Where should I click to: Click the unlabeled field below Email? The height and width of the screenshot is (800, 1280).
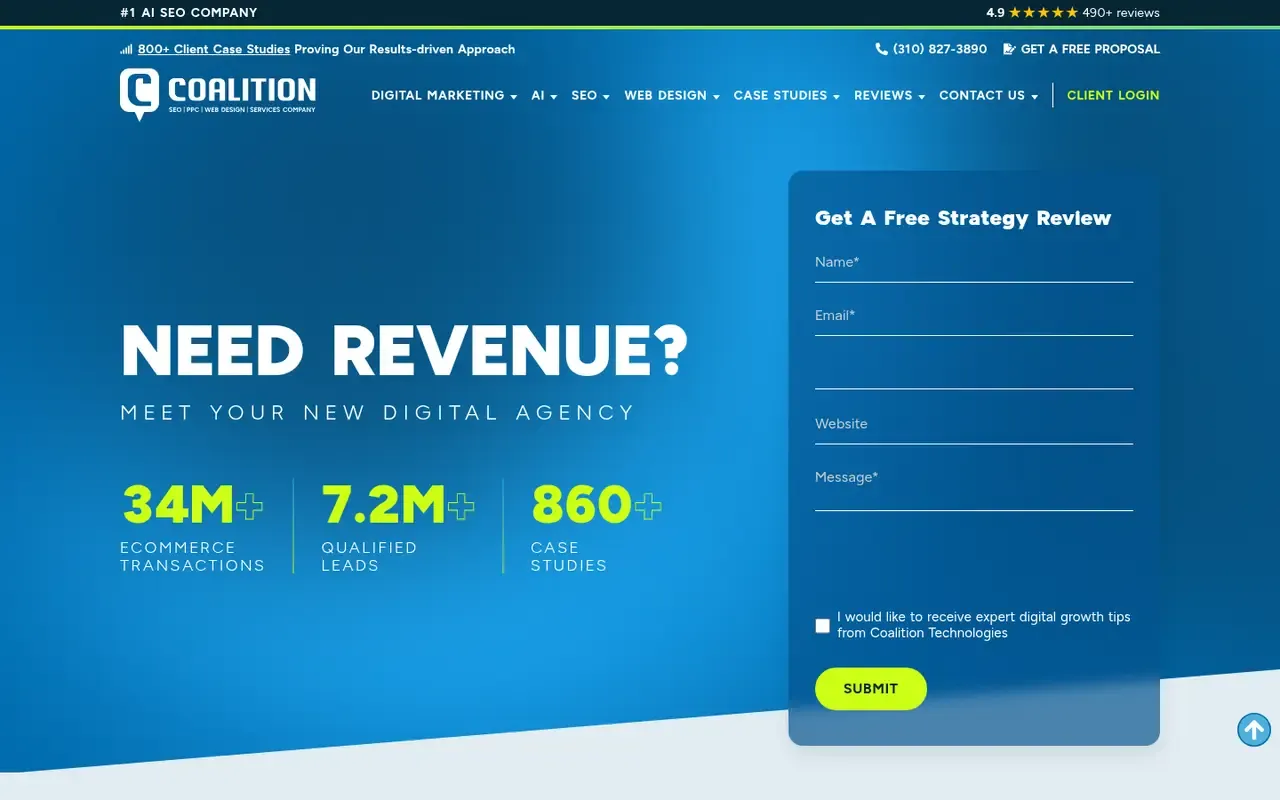[x=974, y=370]
